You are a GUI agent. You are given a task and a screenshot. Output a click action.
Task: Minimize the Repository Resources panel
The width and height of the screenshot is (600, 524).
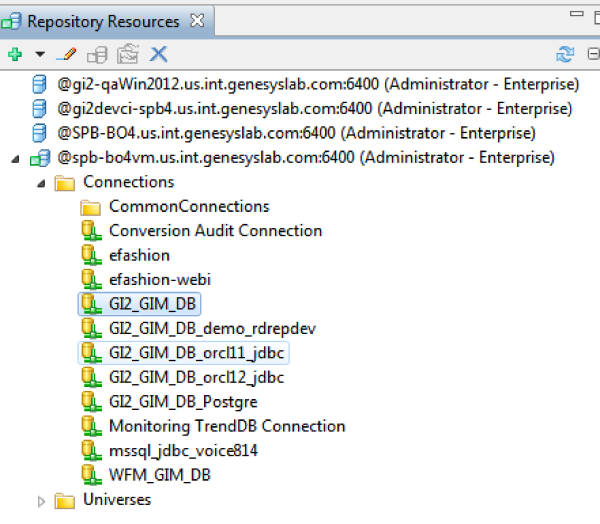click(x=576, y=14)
